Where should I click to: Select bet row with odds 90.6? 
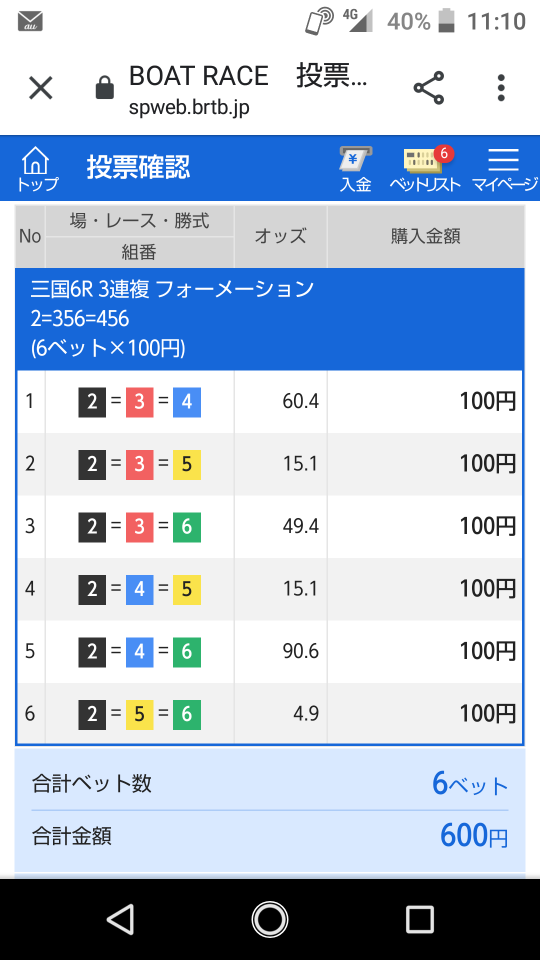pos(270,651)
